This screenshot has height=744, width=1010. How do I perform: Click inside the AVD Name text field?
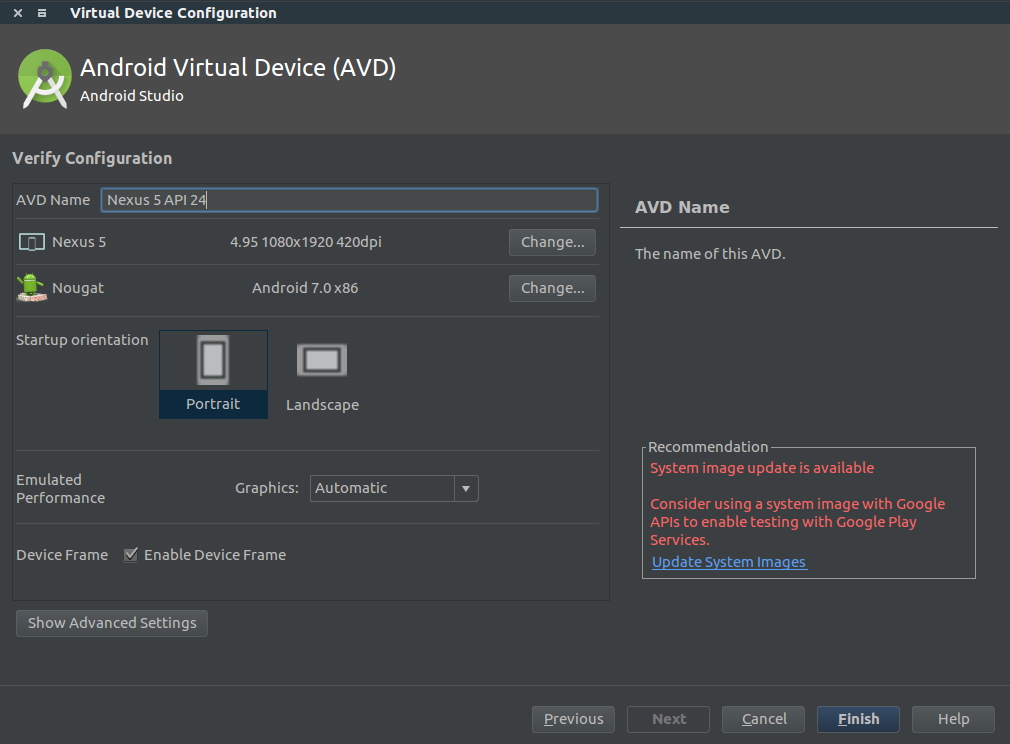(348, 200)
